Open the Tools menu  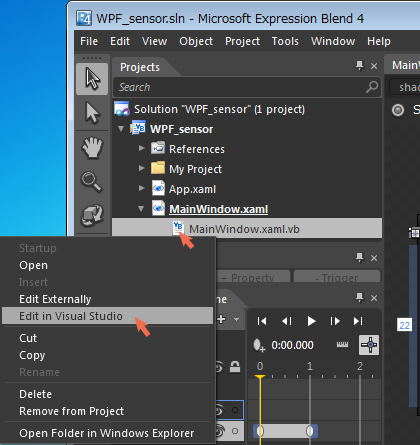pos(285,41)
